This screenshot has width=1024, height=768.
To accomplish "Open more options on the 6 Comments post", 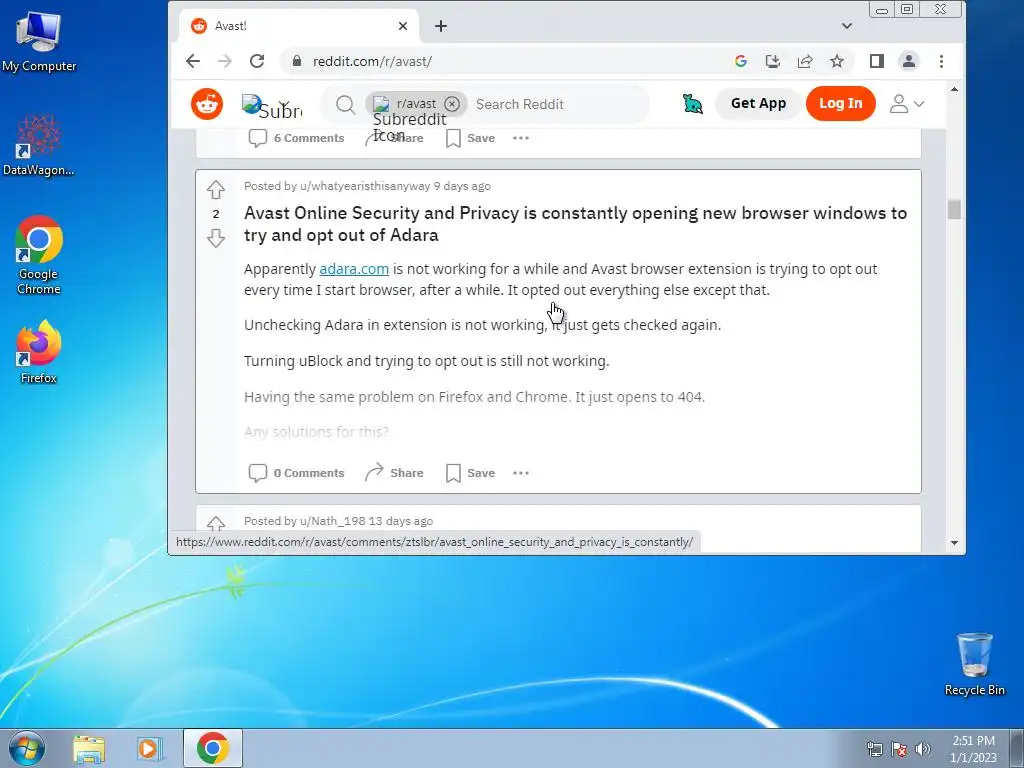I will [520, 138].
